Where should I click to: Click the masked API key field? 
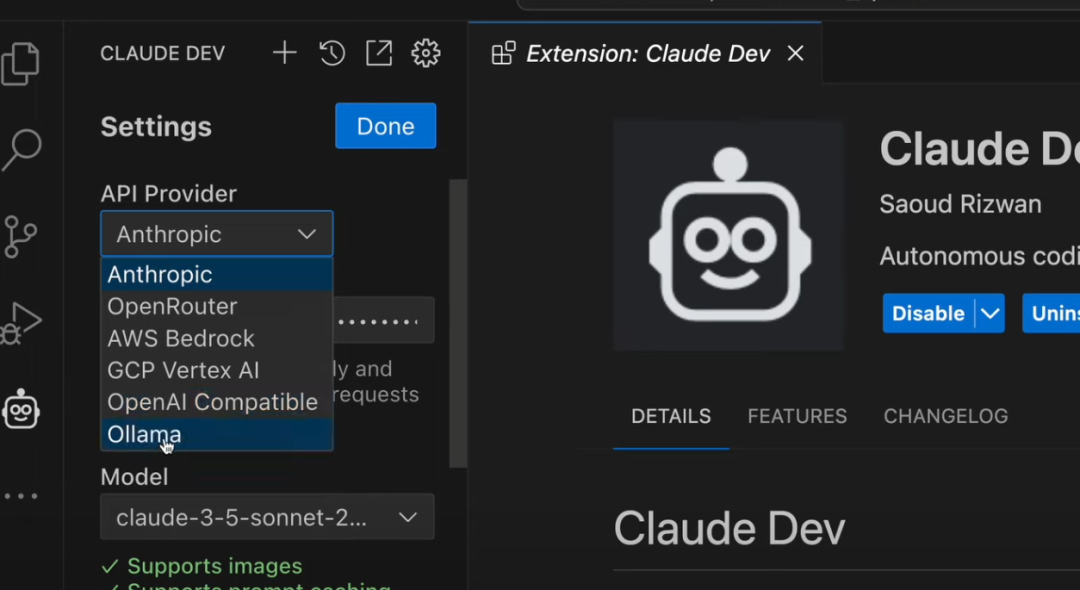pos(384,320)
